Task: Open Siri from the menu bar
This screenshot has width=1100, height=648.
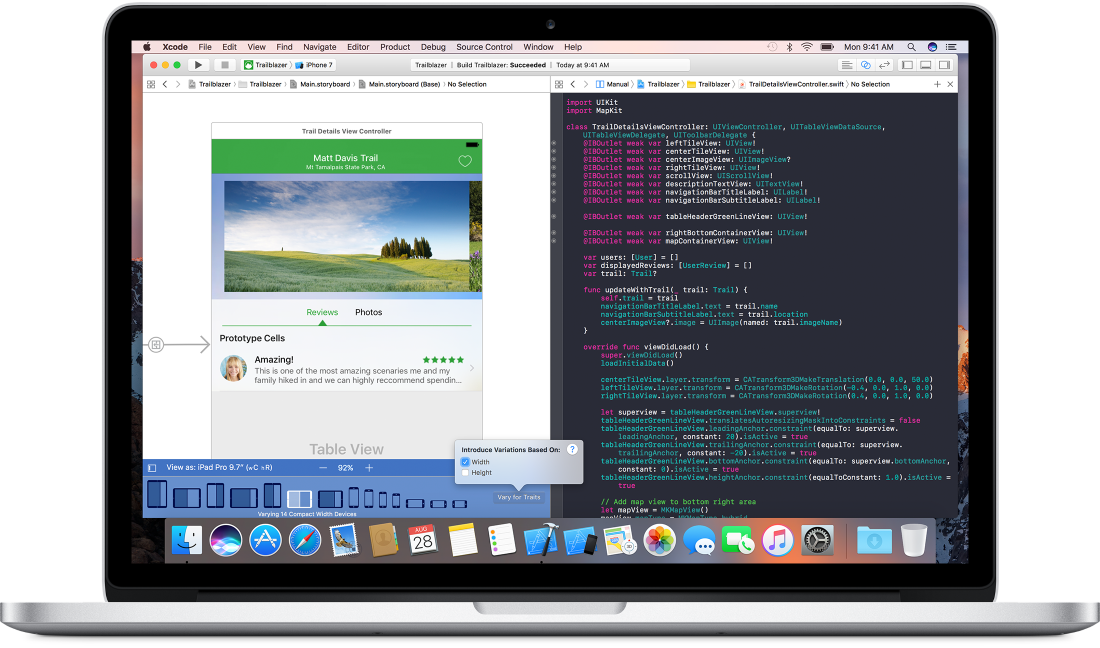Action: click(932, 47)
